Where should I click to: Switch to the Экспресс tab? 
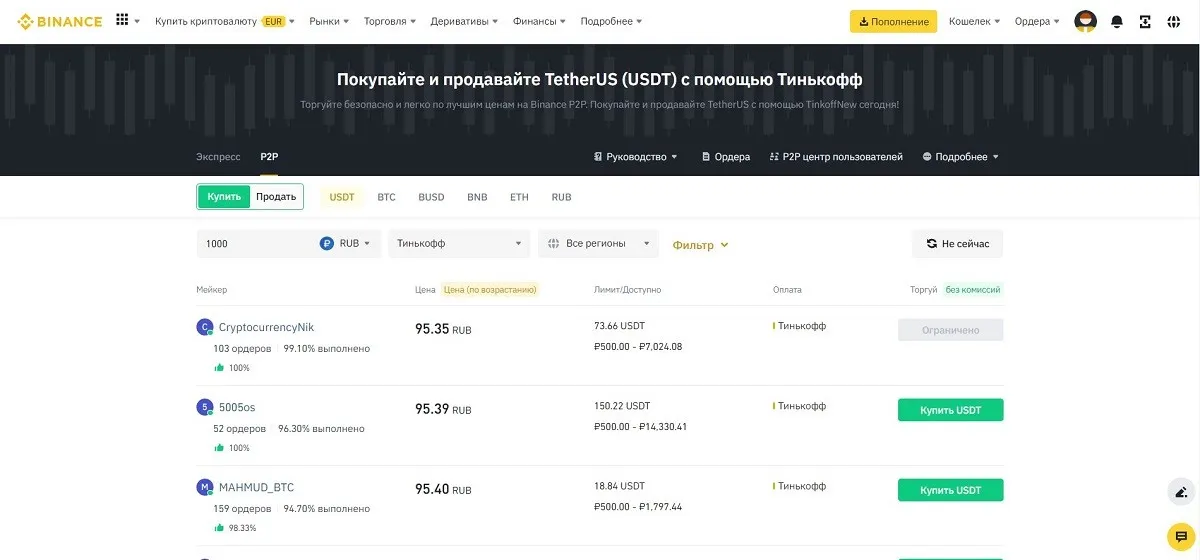(218, 157)
